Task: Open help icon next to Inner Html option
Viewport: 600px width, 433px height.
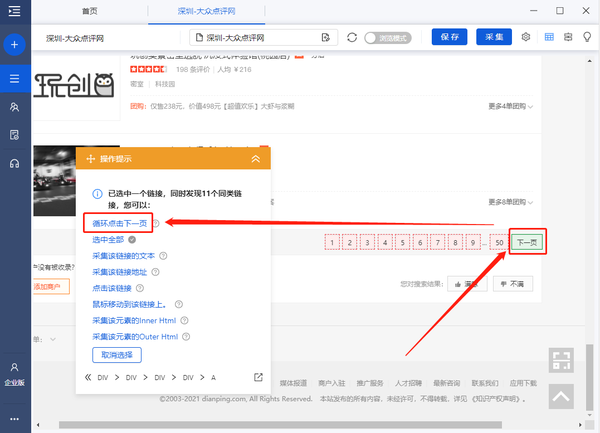Action: [x=184, y=321]
